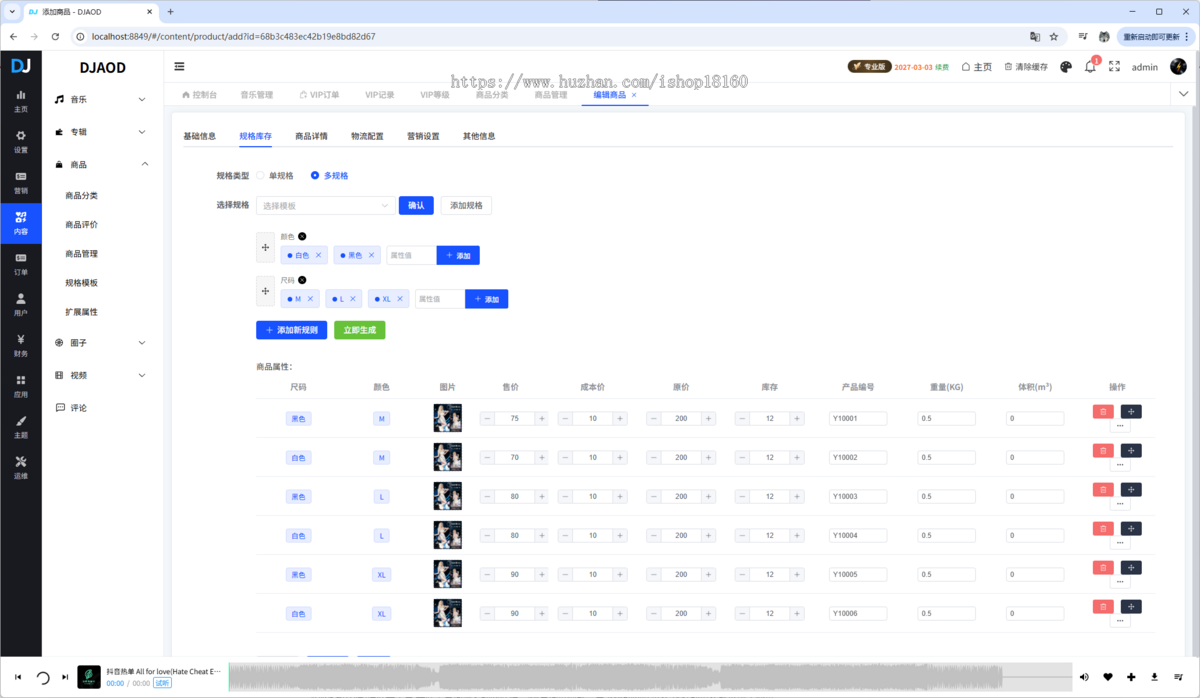Click the 添加规格 button
The image size is (1200, 698).
tap(466, 206)
